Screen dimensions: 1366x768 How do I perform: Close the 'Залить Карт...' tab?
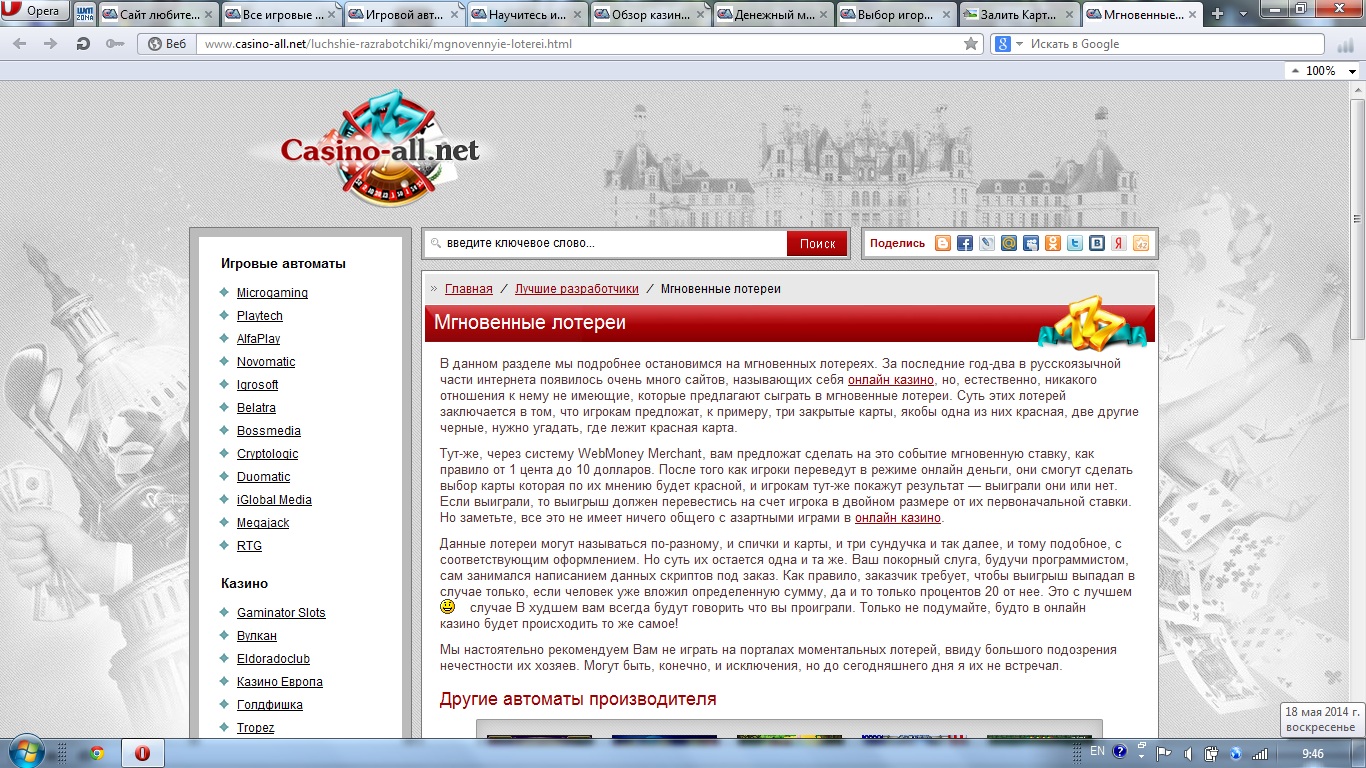(1067, 15)
